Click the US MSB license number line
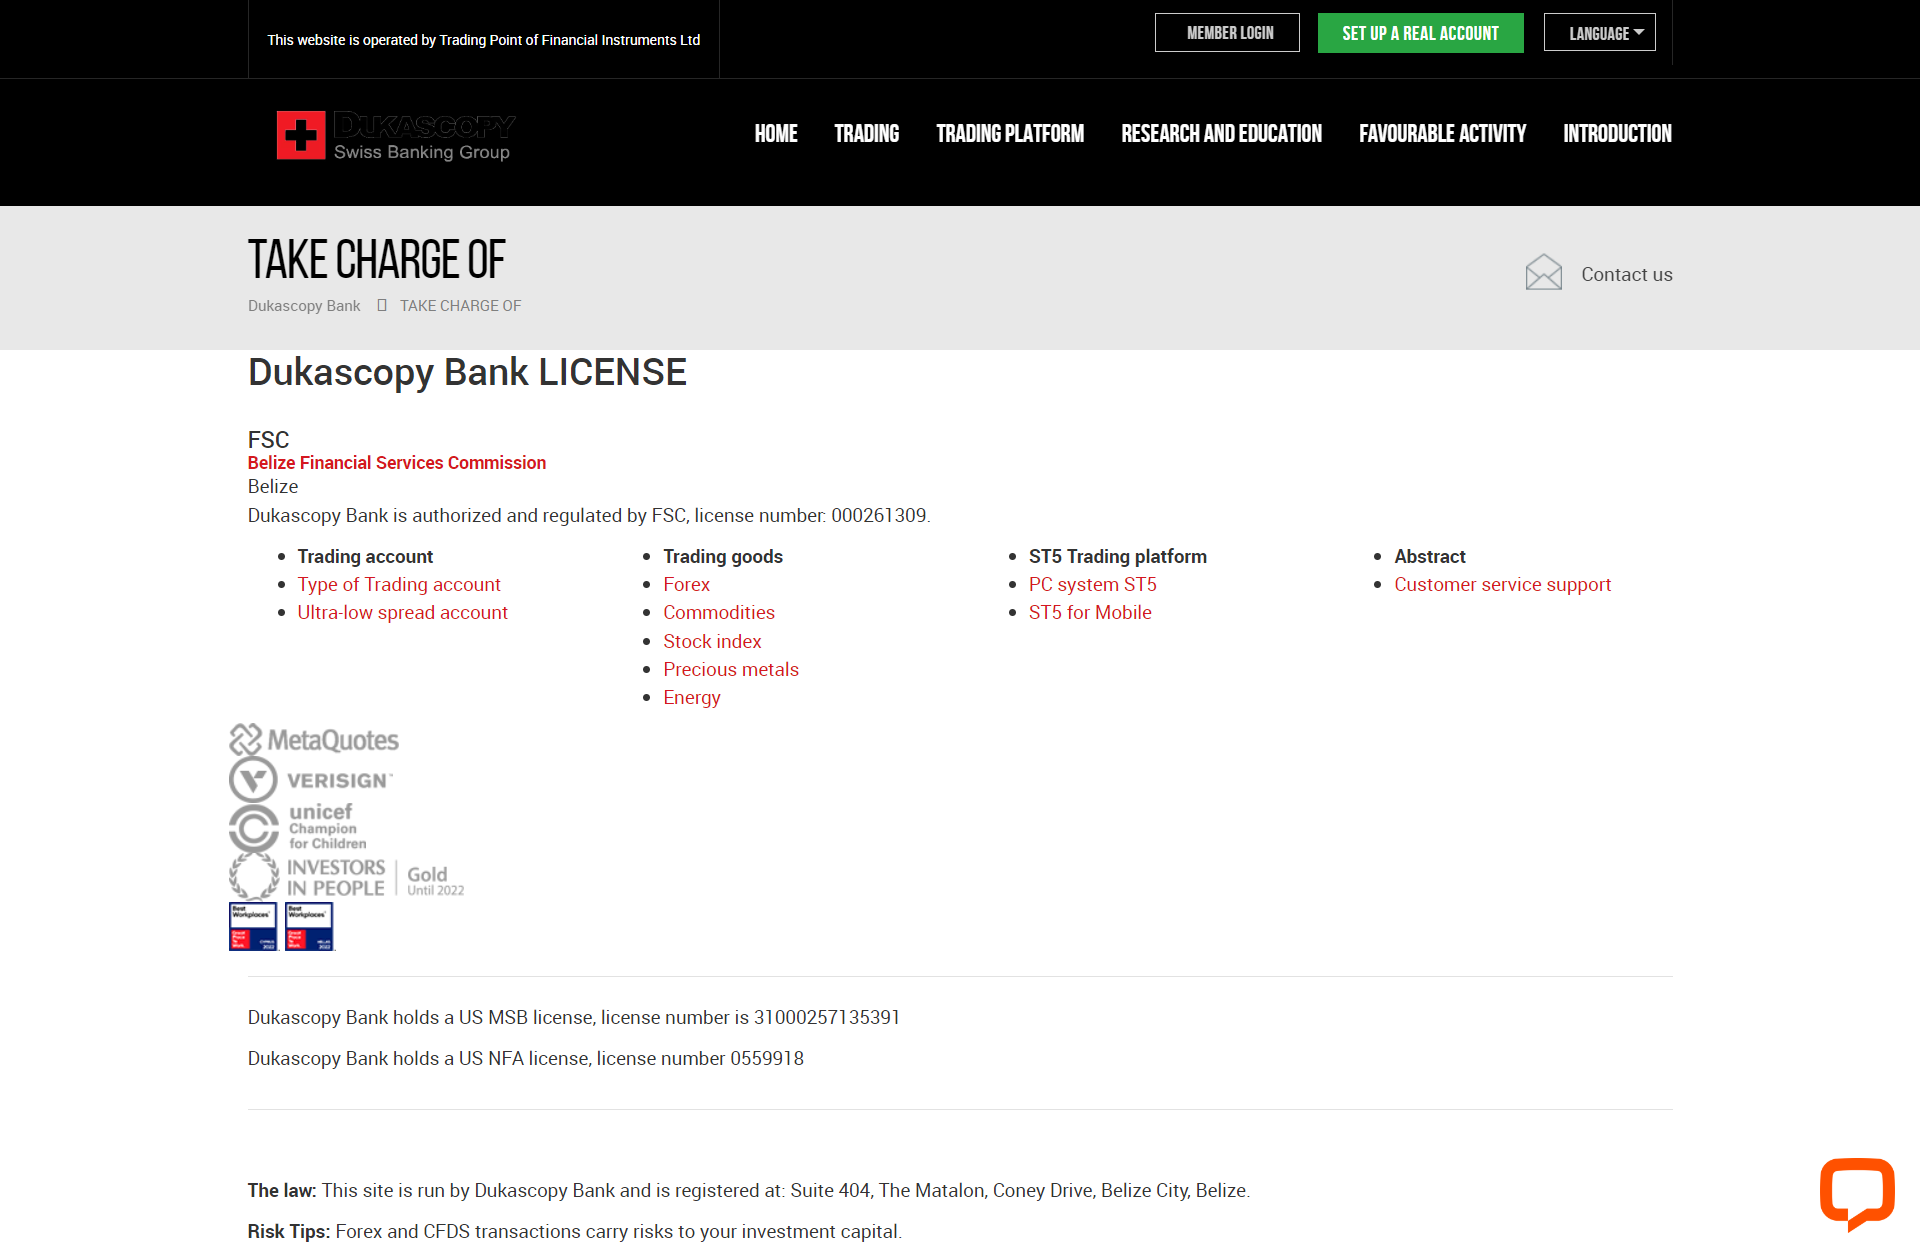The image size is (1920, 1257). click(574, 1017)
